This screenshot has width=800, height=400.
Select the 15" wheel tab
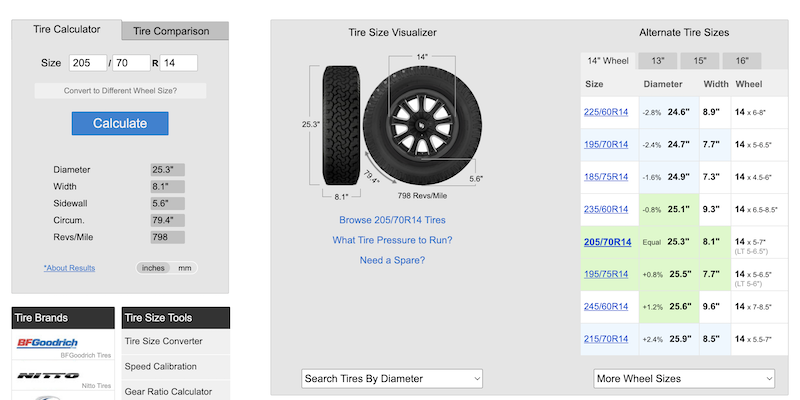tap(700, 61)
